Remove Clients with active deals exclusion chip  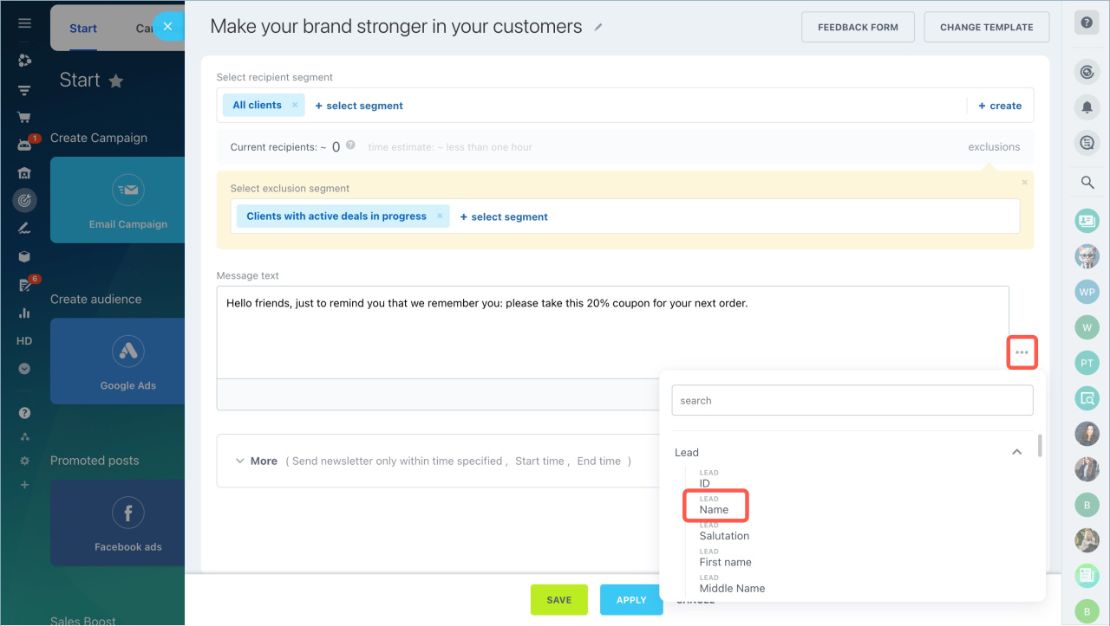pyautogui.click(x=440, y=216)
